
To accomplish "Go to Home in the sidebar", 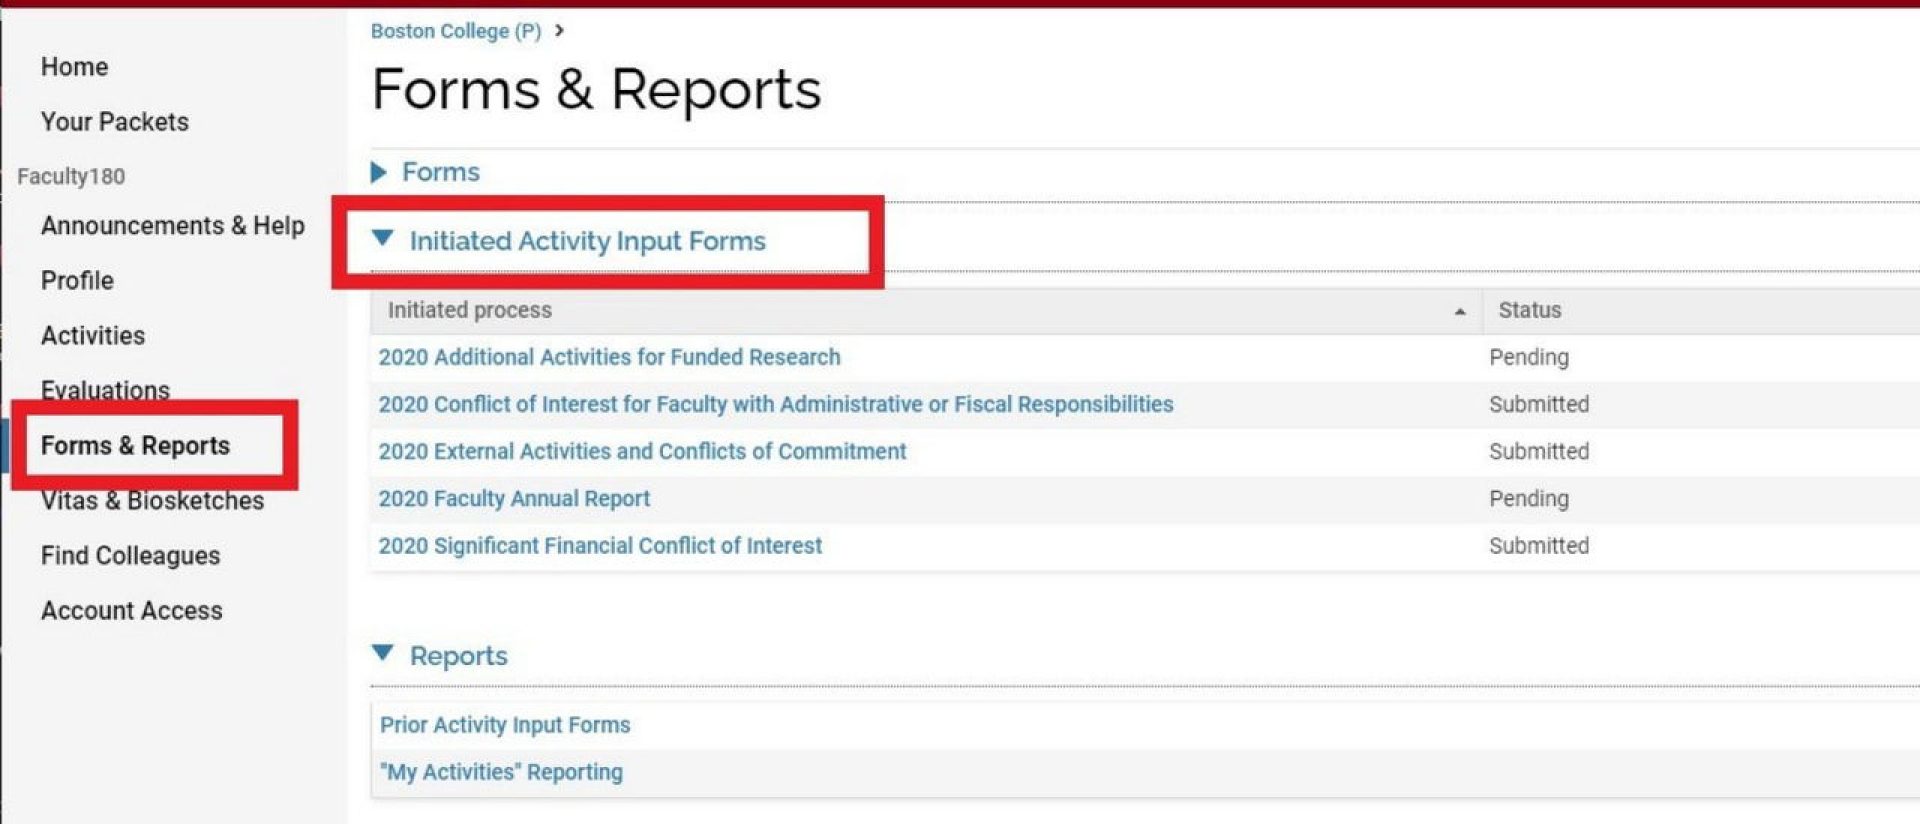I will (x=74, y=67).
